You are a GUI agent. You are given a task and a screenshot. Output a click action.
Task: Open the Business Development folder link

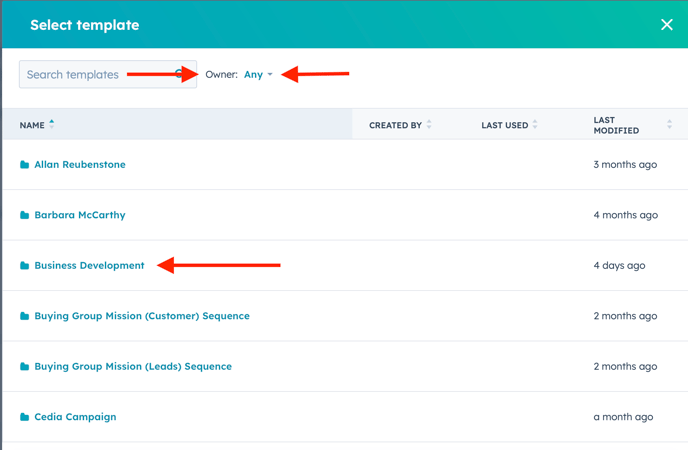click(x=89, y=266)
